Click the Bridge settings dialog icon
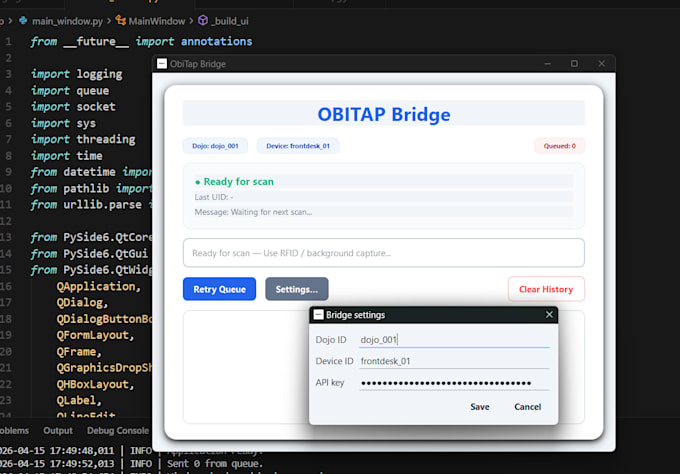Screen dimensions: 680x474 [x=318, y=315]
